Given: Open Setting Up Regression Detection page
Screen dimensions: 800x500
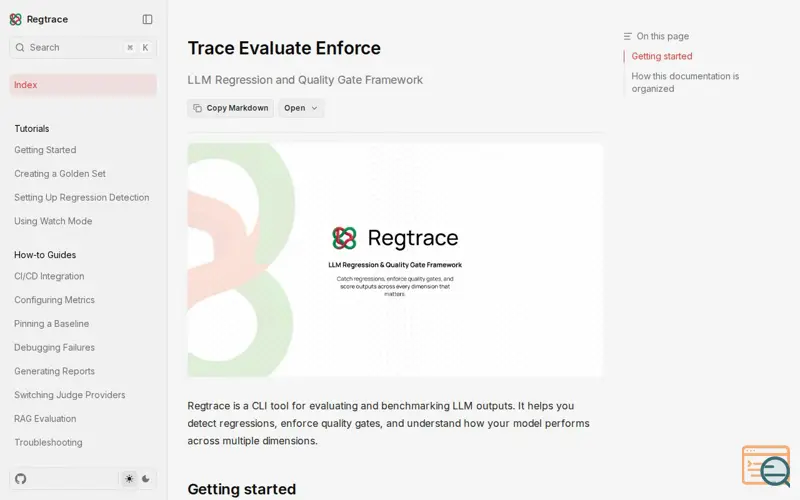Looking at the screenshot, I should (82, 197).
